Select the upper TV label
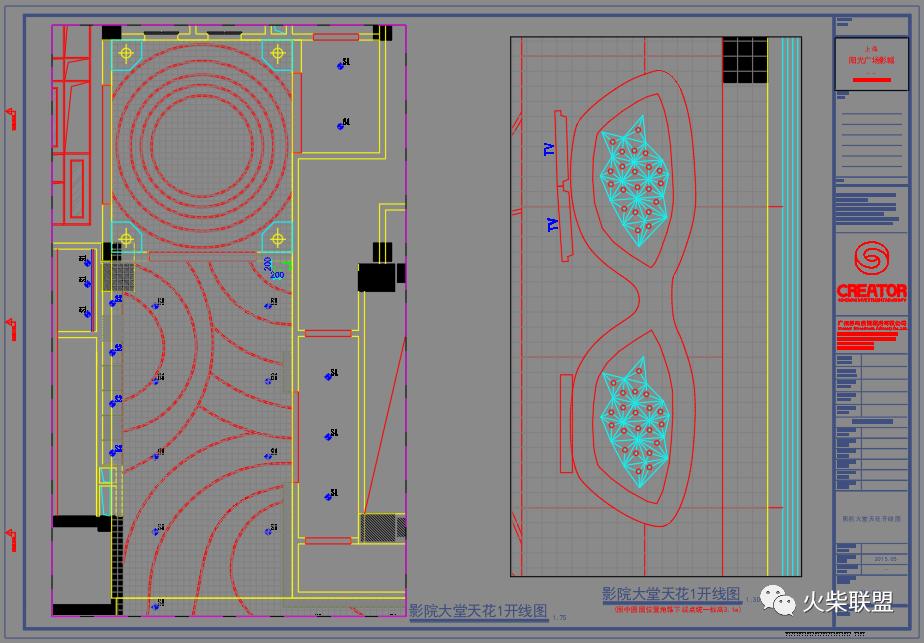The width and height of the screenshot is (924, 643). tap(549, 149)
